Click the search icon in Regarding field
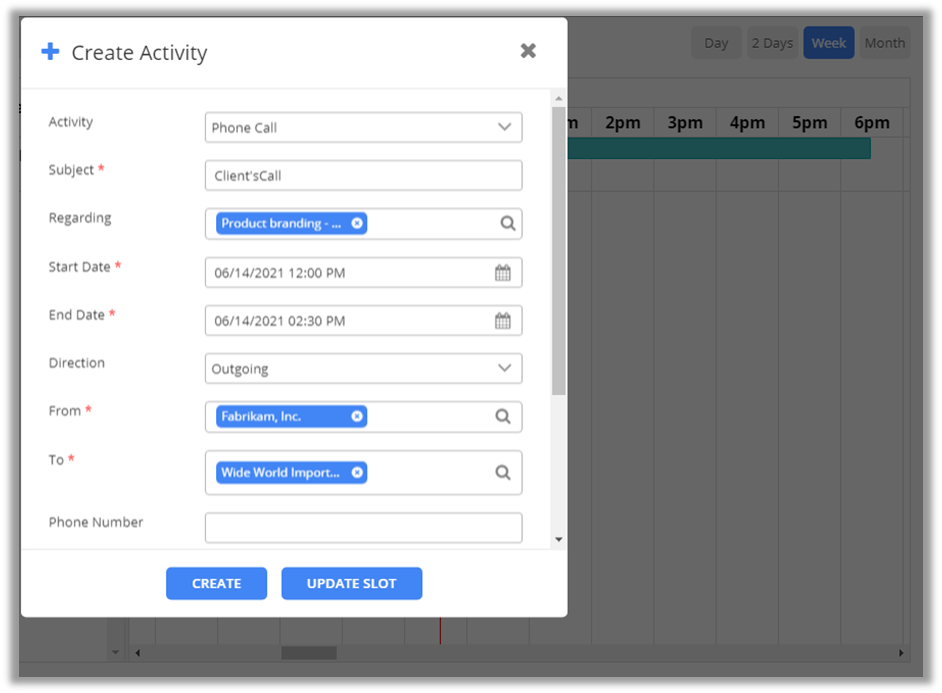The height and width of the screenshot is (693, 942). click(x=507, y=224)
